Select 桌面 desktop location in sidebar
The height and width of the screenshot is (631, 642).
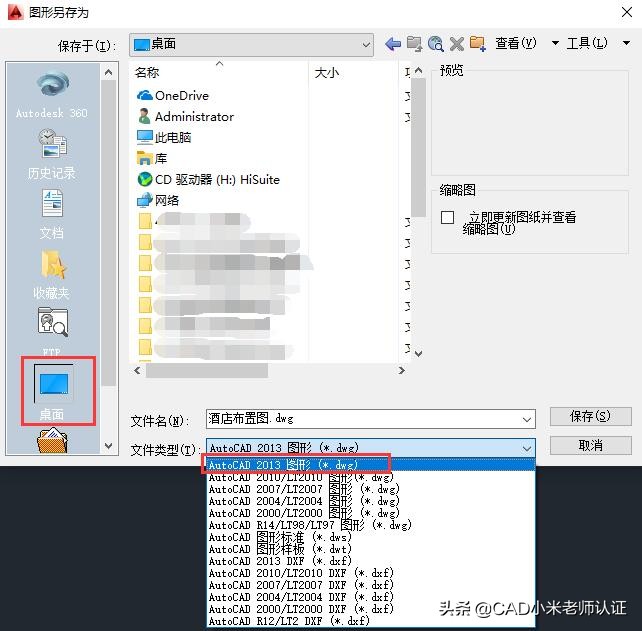[54, 392]
